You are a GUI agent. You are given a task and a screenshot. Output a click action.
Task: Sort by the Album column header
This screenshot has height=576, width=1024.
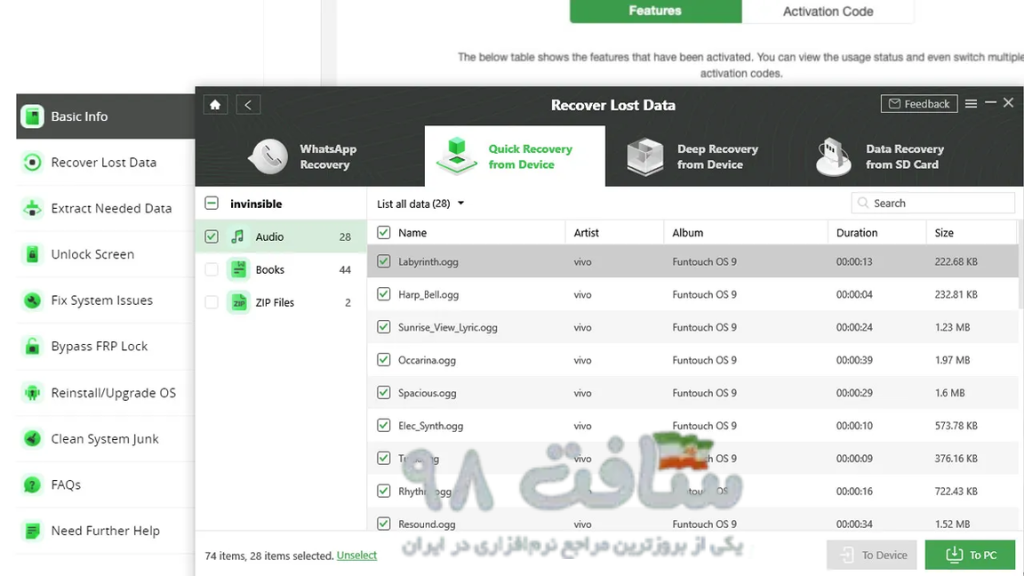pyautogui.click(x=688, y=232)
